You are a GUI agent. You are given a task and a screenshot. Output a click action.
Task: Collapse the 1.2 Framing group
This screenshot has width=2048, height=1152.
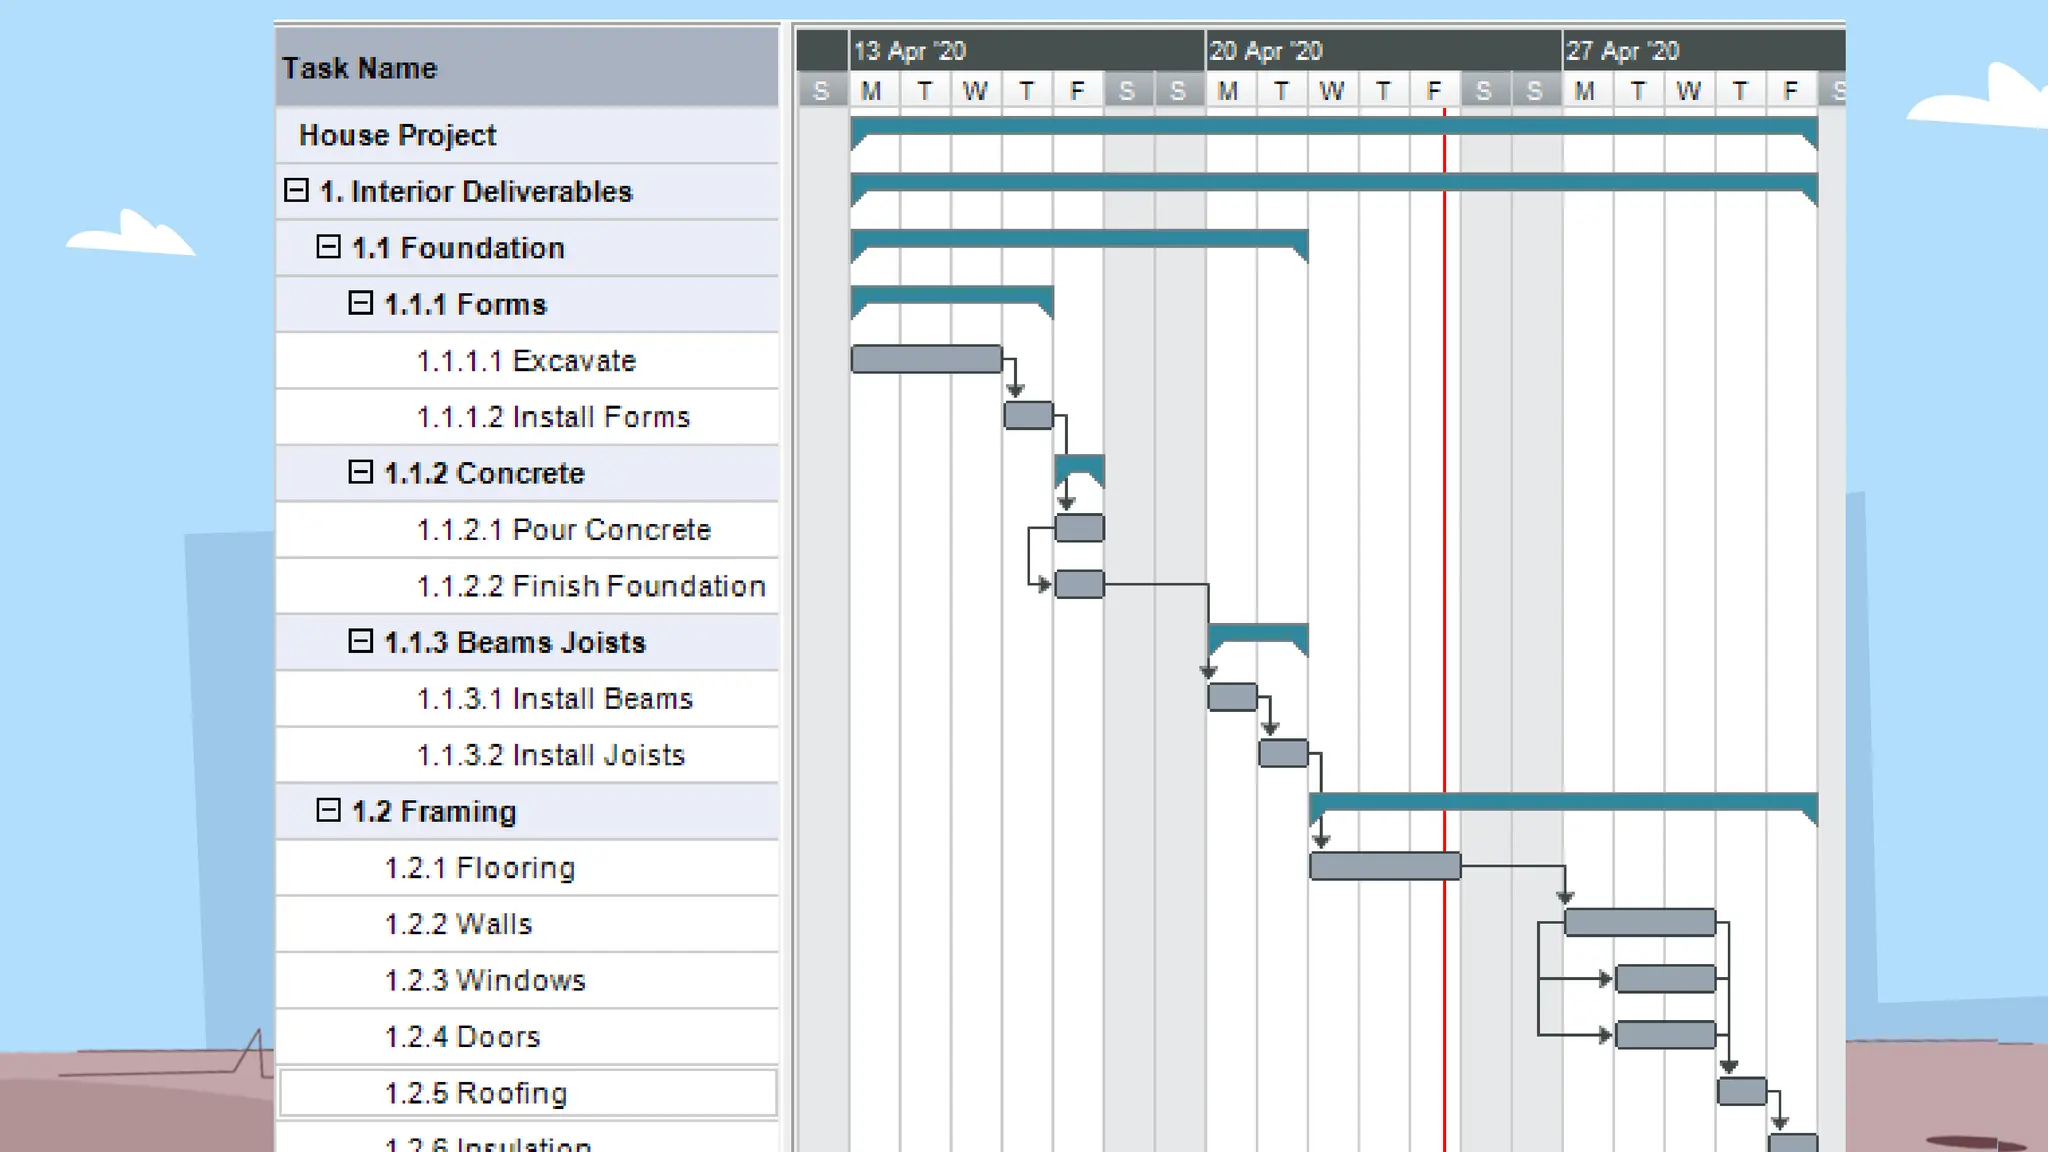328,810
